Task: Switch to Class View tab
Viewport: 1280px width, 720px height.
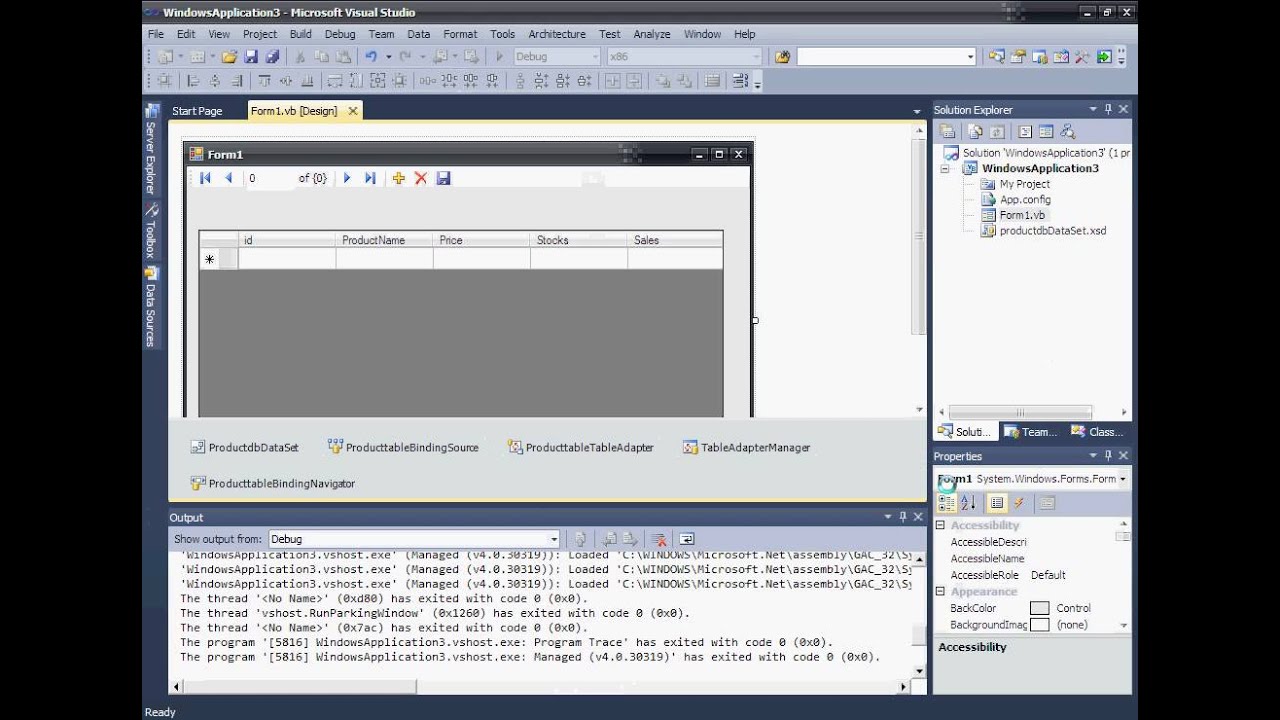Action: tap(1097, 432)
